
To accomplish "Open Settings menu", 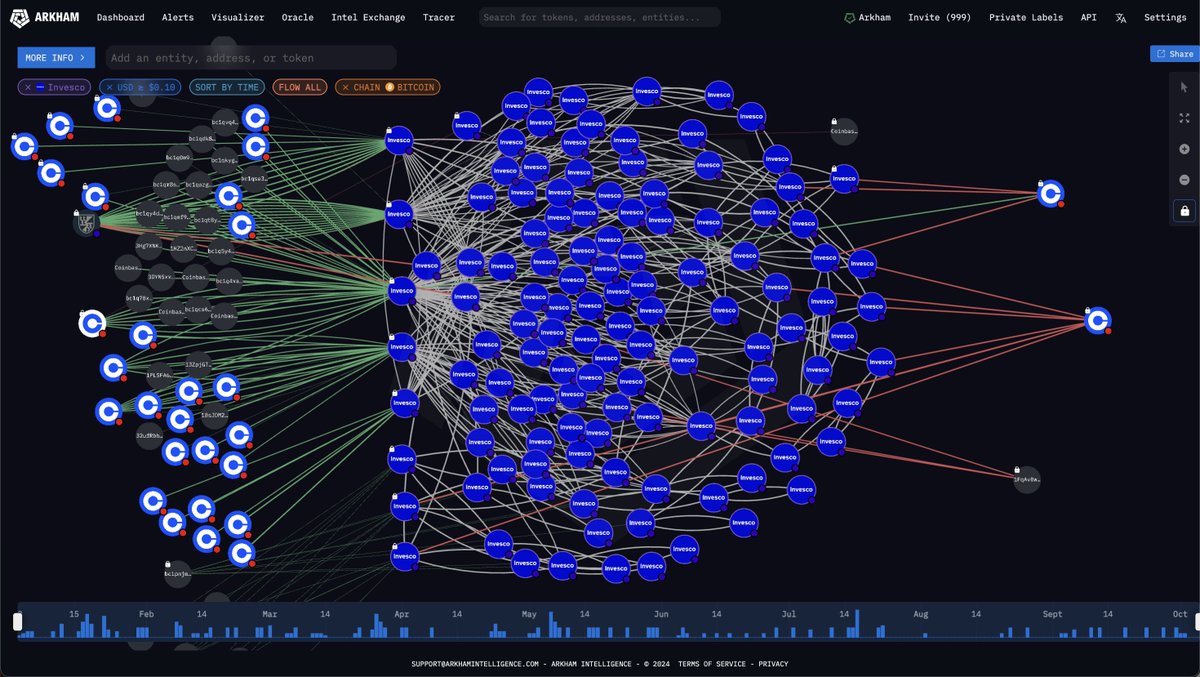I will pos(1165,17).
